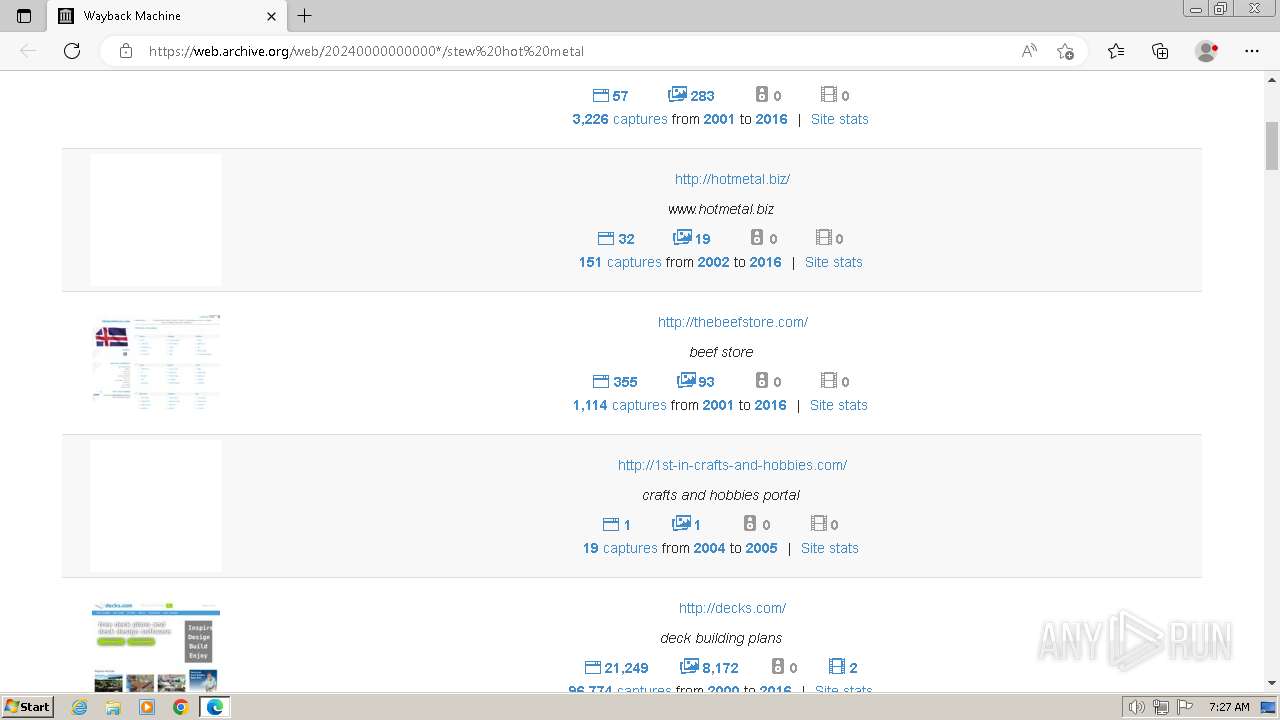View Site stats for thebeefstore.com
The width and height of the screenshot is (1280, 720).
point(839,405)
